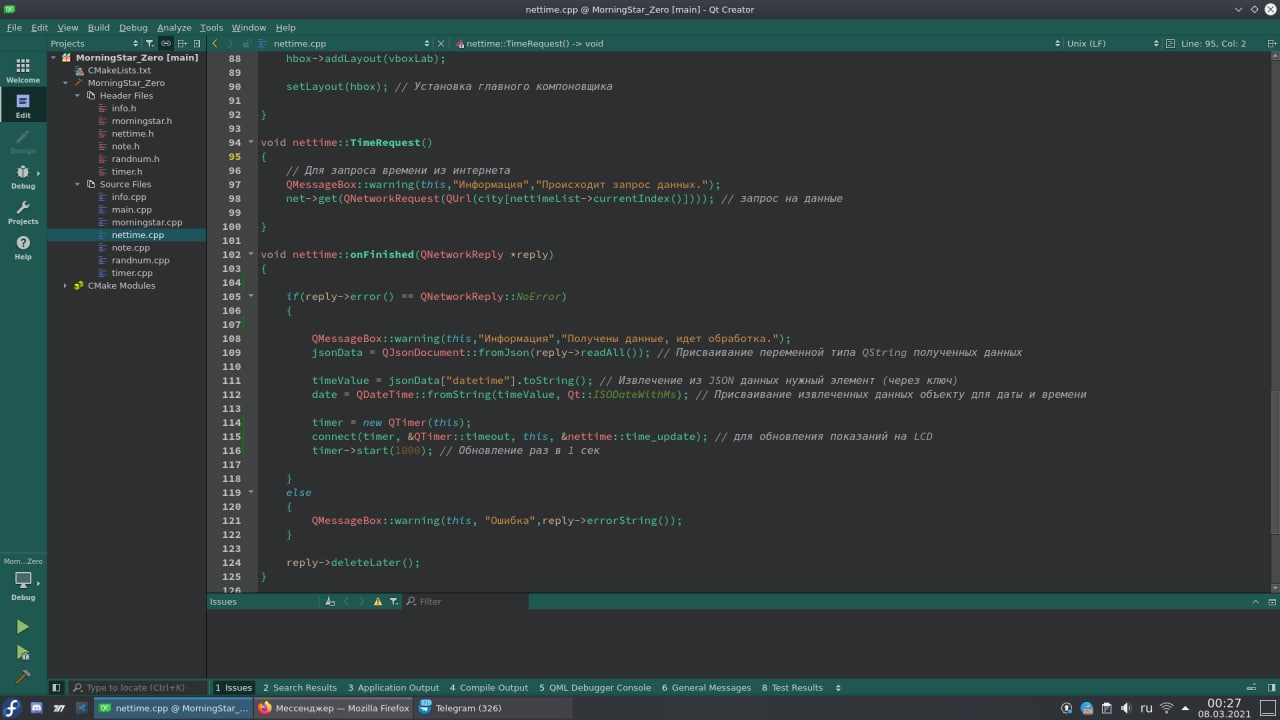Image resolution: width=1280 pixels, height=720 pixels.
Task: Click the filter tree icon in Projects pane
Action: (x=150, y=43)
